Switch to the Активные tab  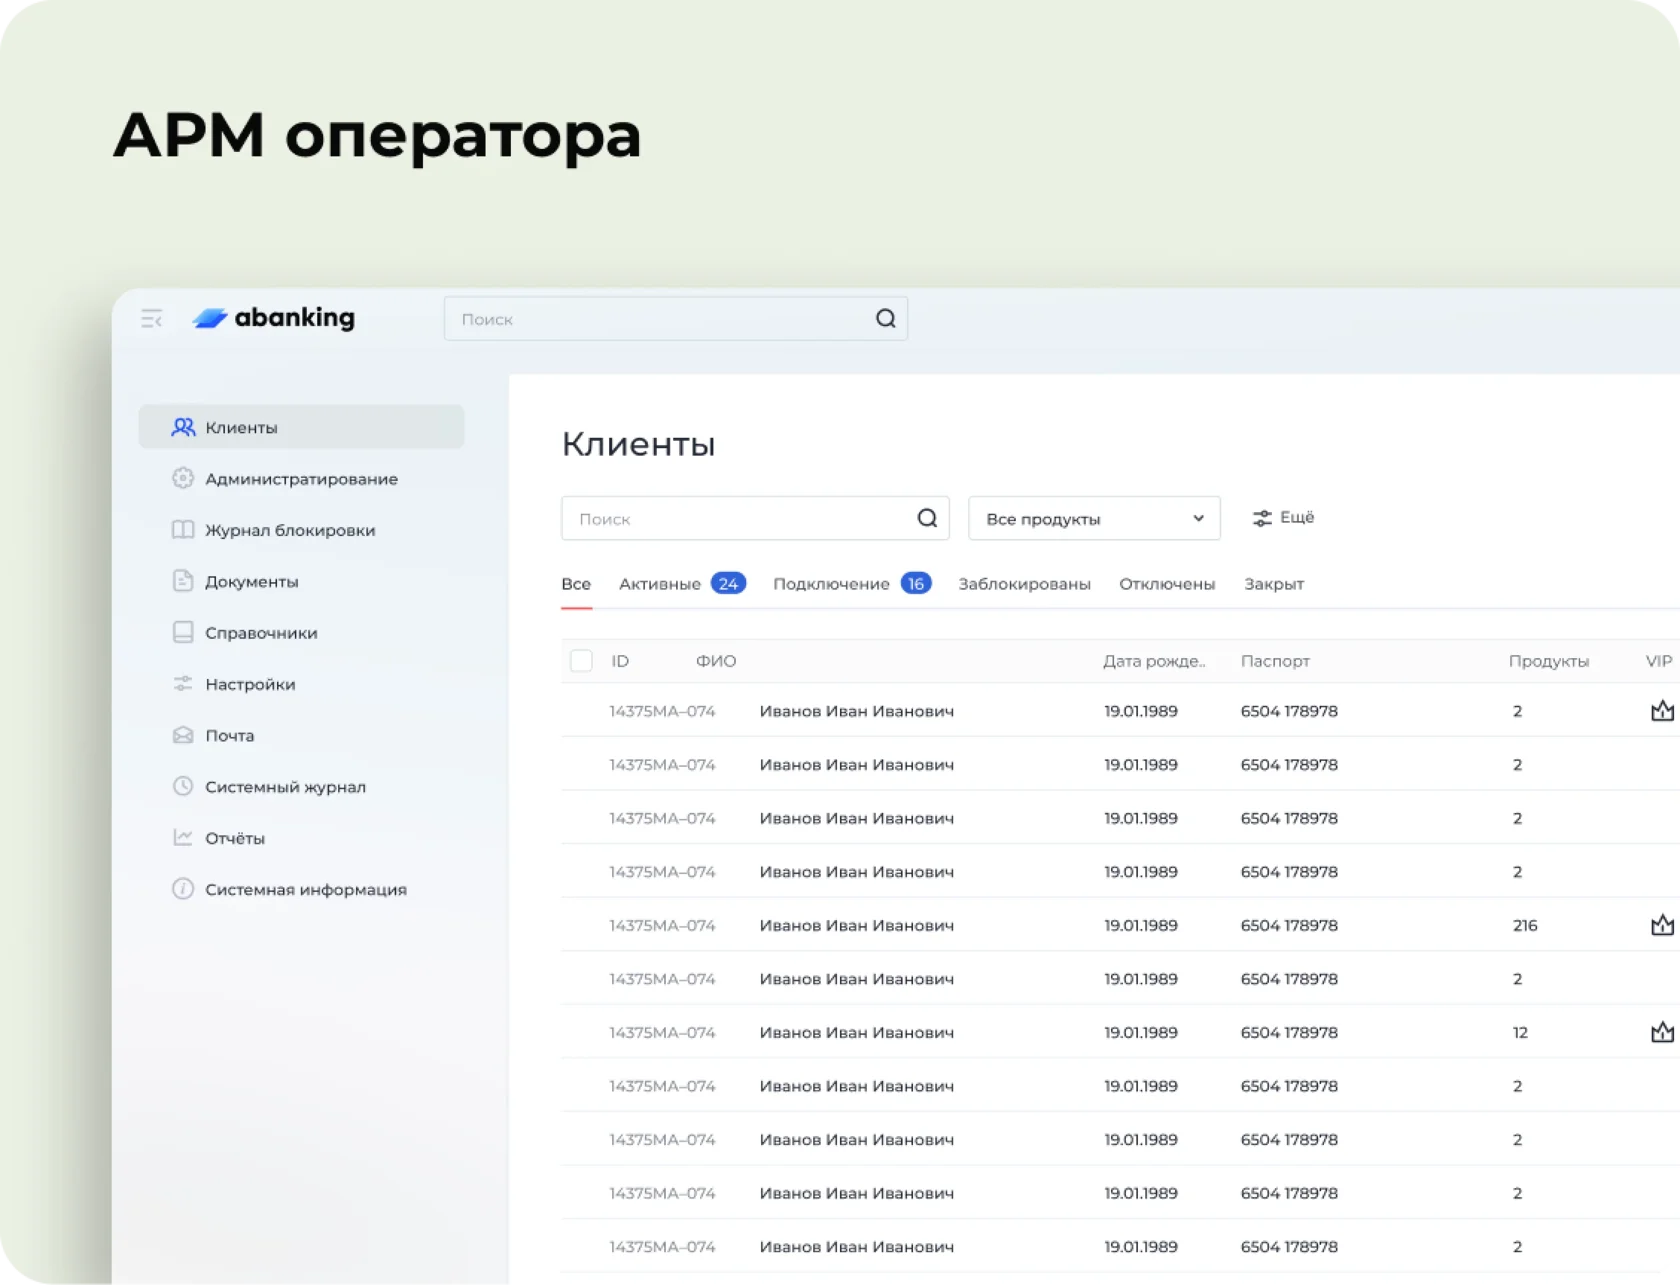682,584
